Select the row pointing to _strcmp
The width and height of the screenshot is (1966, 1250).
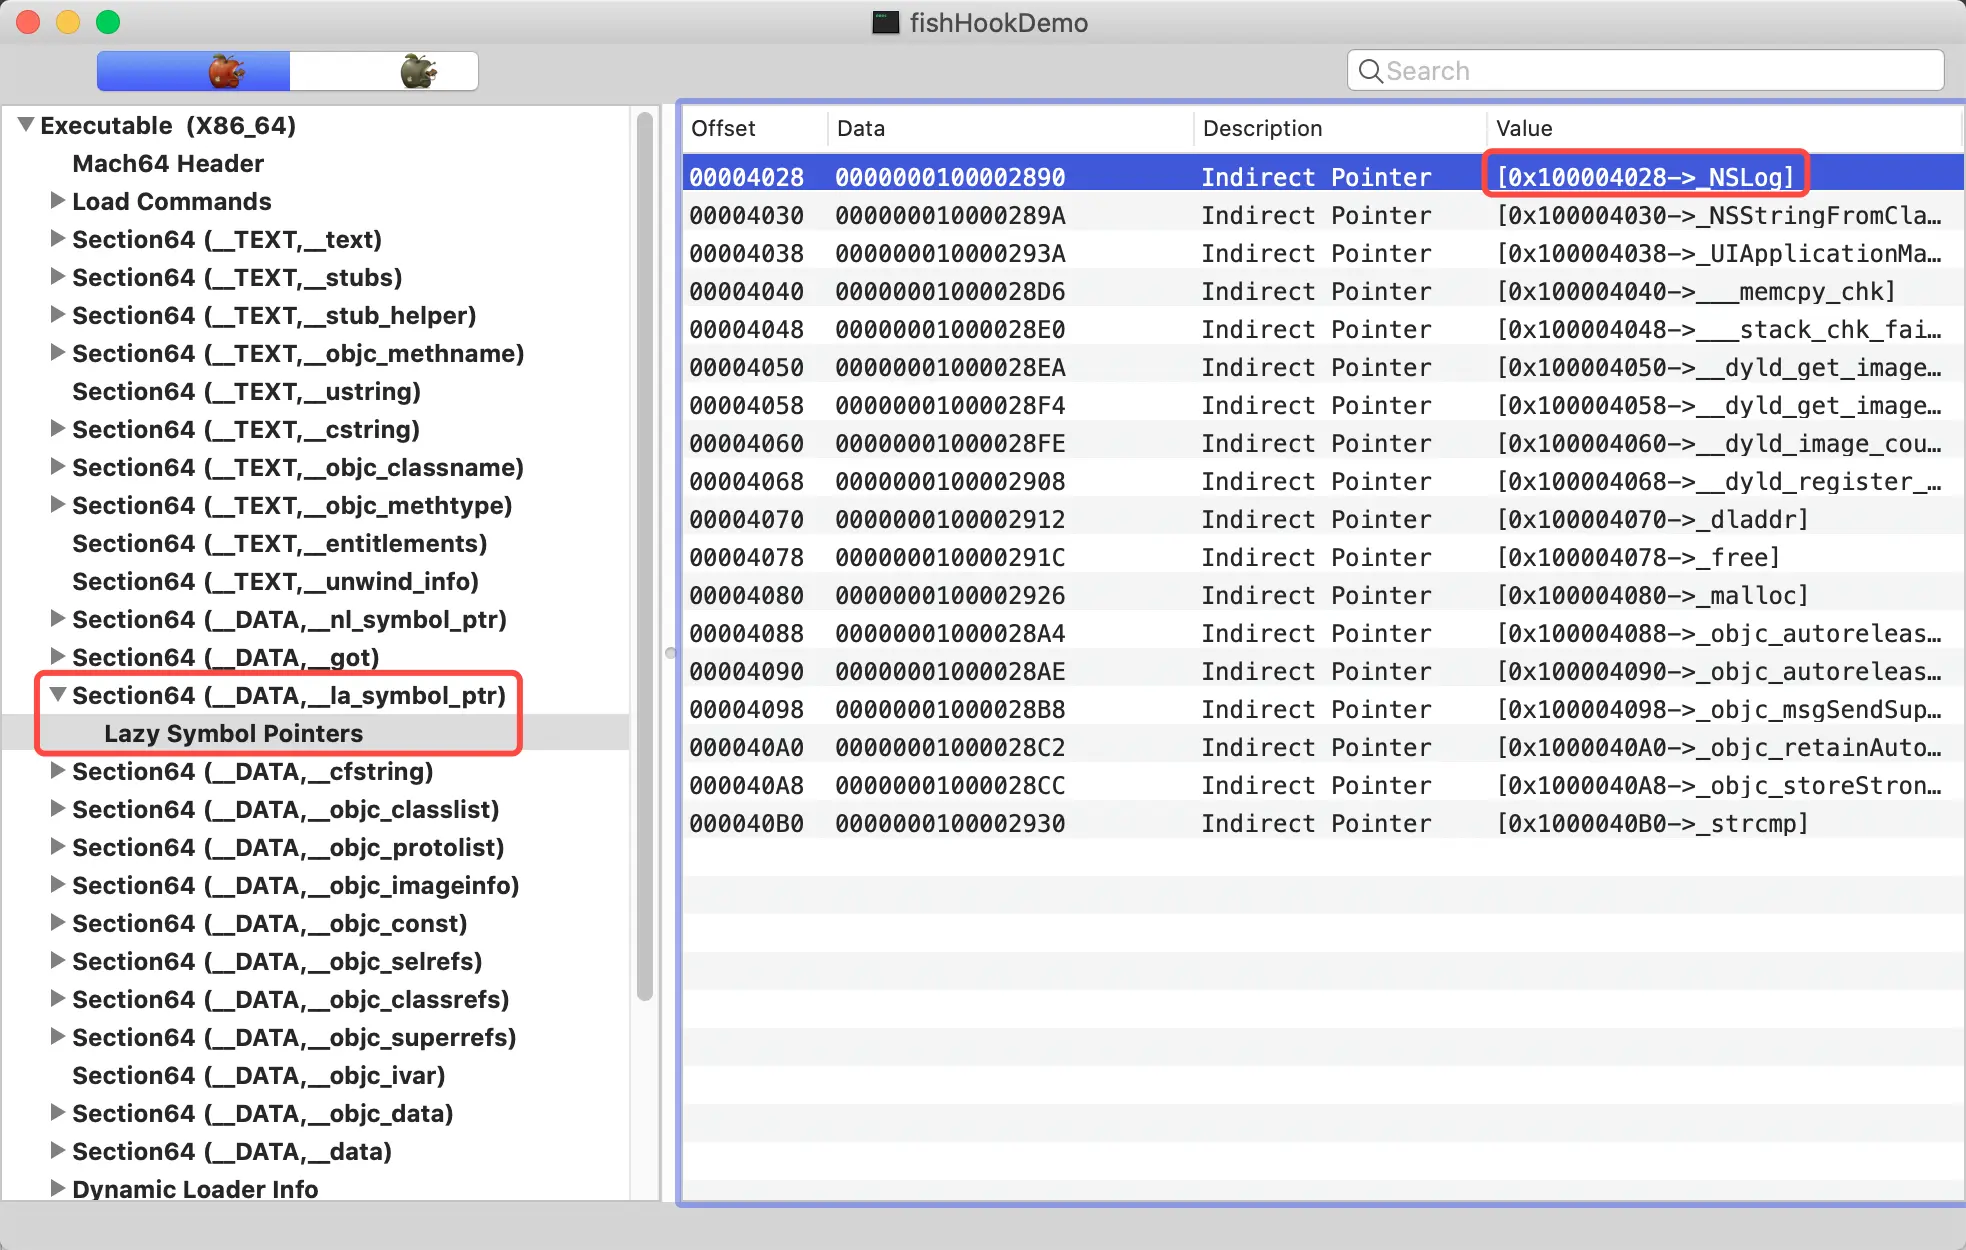click(1320, 823)
